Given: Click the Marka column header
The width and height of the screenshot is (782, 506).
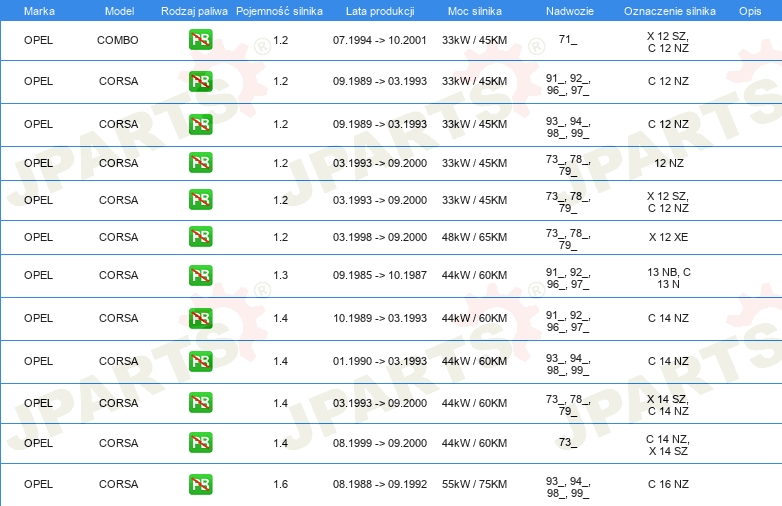Looking at the screenshot, I should 39,11.
